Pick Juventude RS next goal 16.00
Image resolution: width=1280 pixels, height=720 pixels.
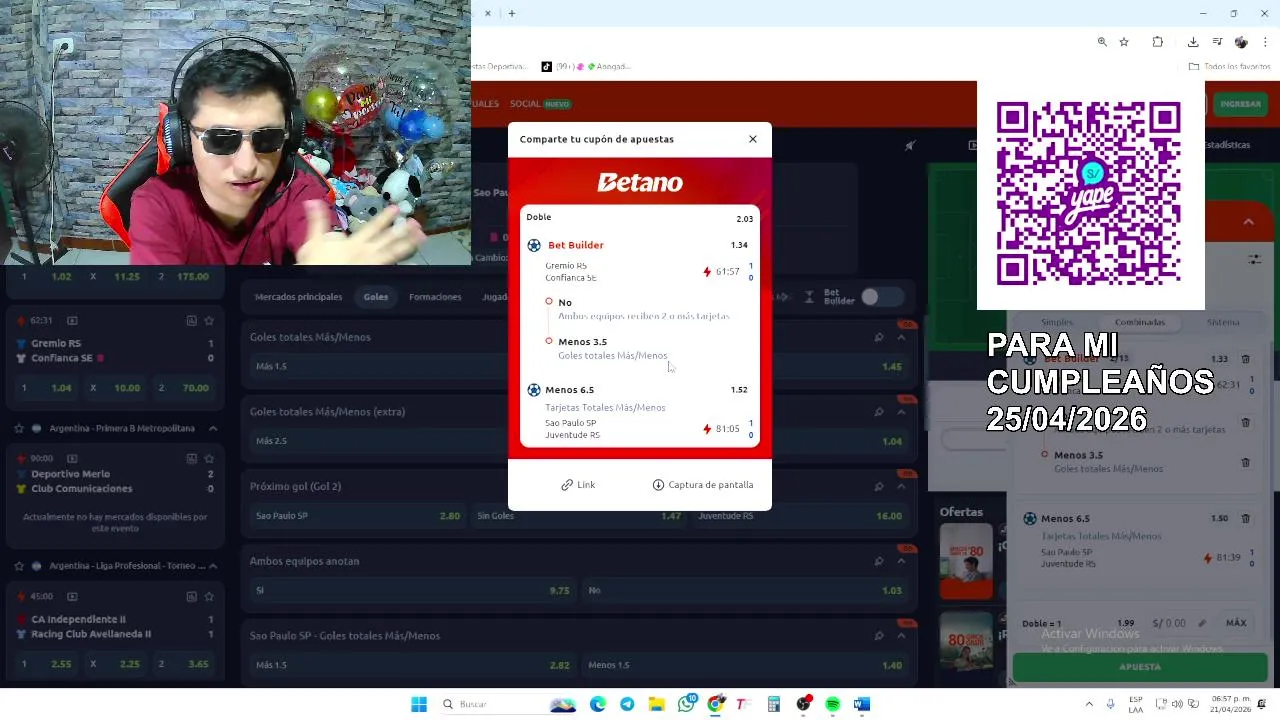coord(799,516)
